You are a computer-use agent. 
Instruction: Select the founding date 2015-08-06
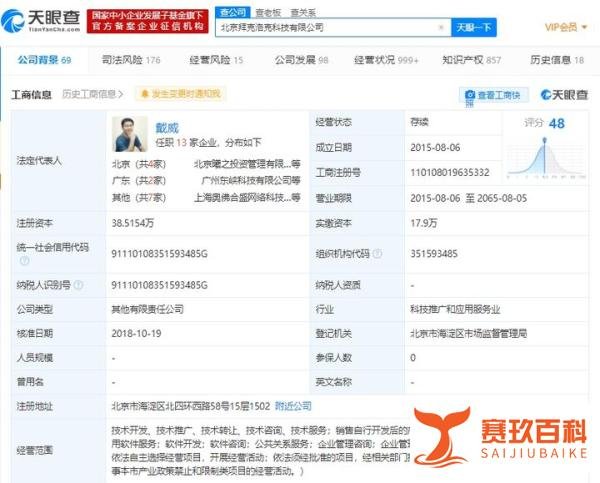click(435, 147)
